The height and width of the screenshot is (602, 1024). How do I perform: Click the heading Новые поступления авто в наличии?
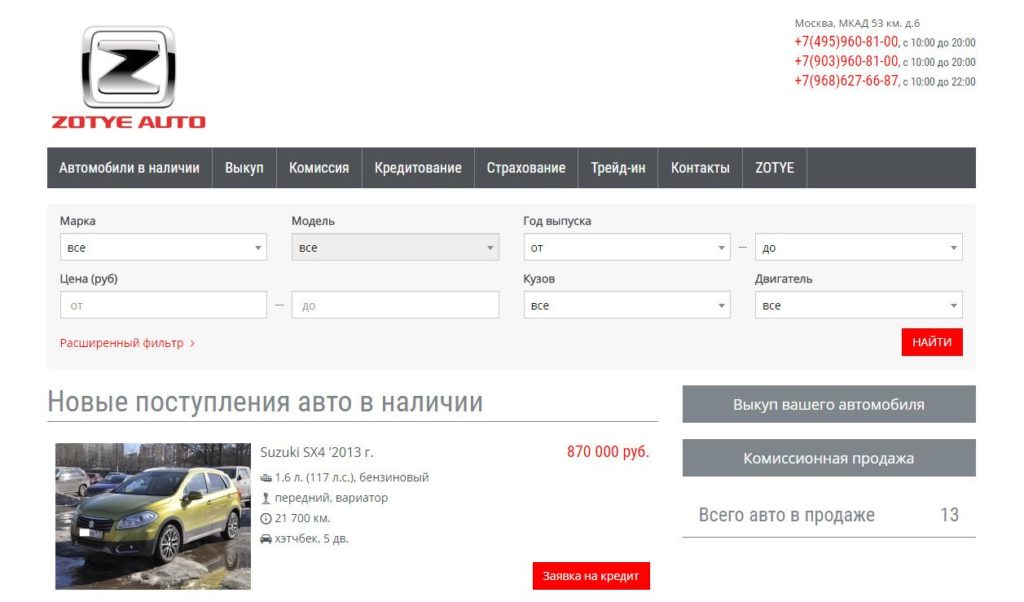click(265, 402)
